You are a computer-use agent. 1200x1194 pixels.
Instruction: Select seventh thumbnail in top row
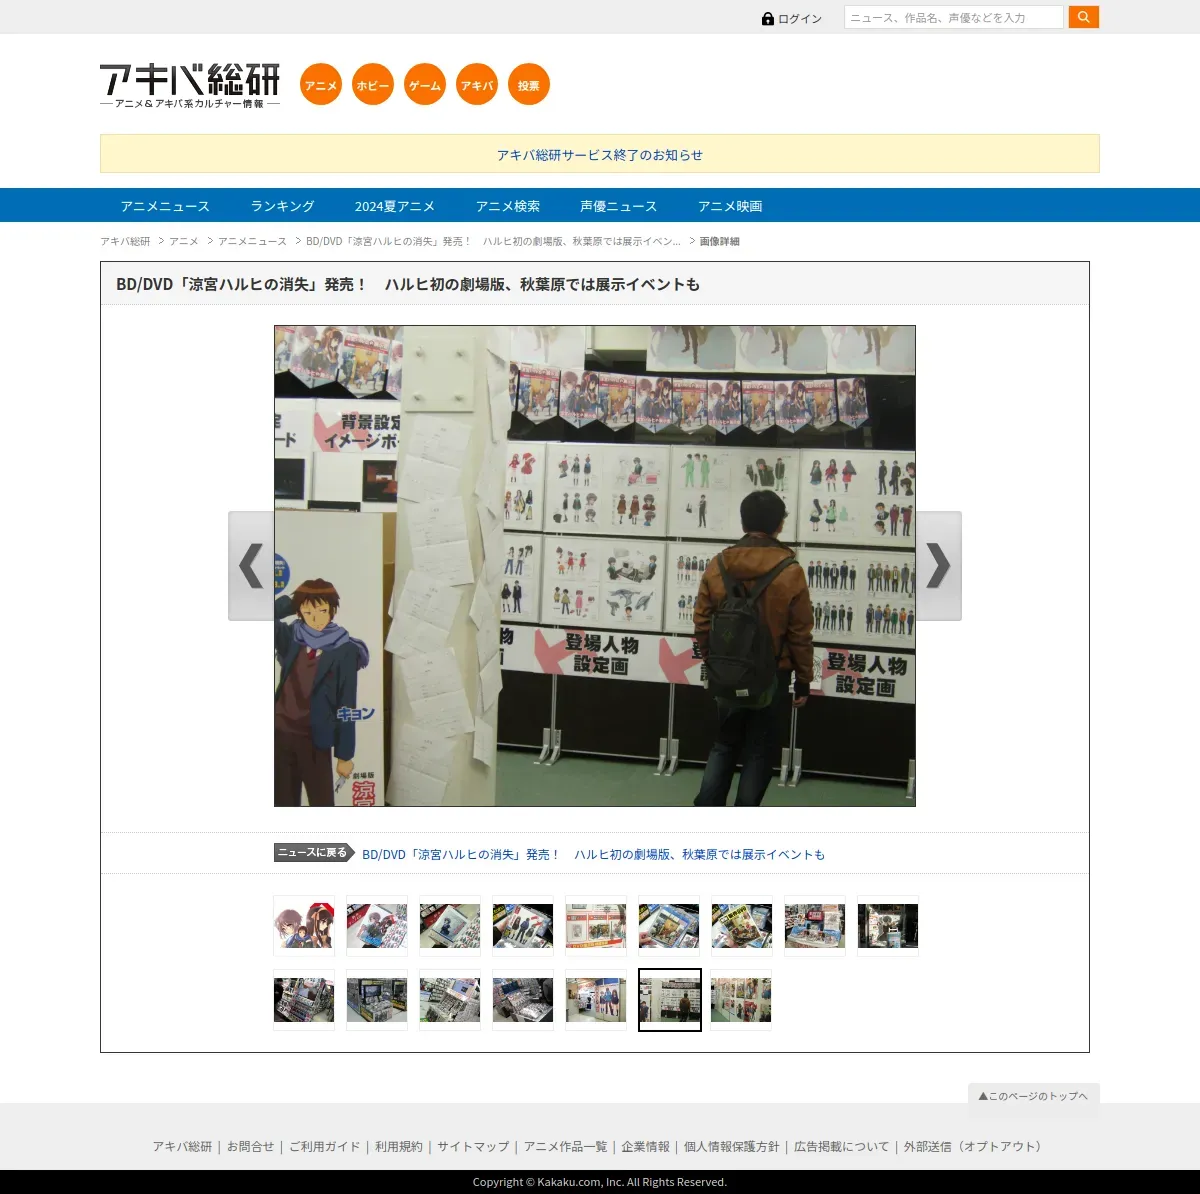point(742,926)
